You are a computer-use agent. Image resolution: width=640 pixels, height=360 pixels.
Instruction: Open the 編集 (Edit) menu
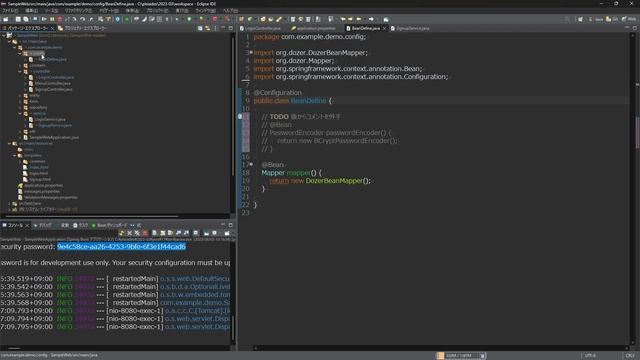click(x=31, y=11)
